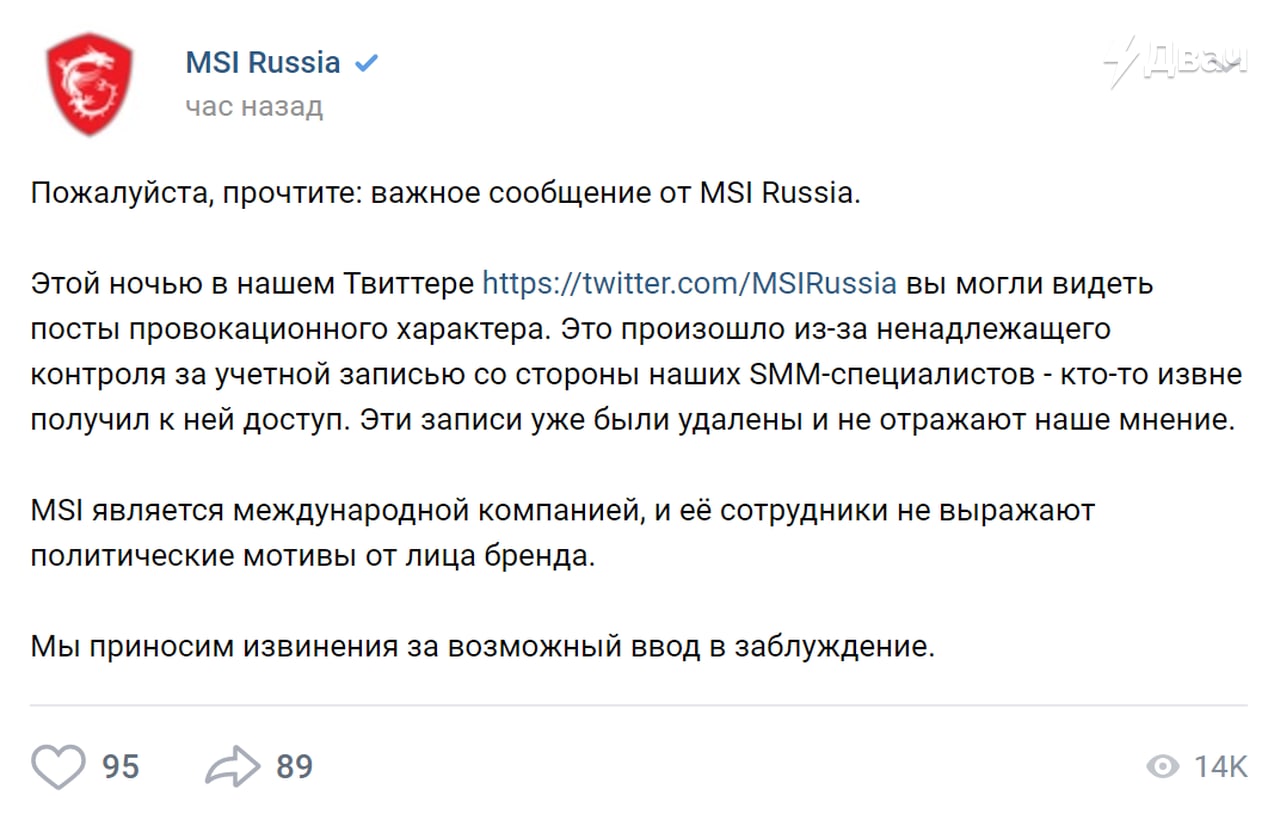The height and width of the screenshot is (814, 1280).
Task: Click the 14K views count
Action: pos(1221,767)
